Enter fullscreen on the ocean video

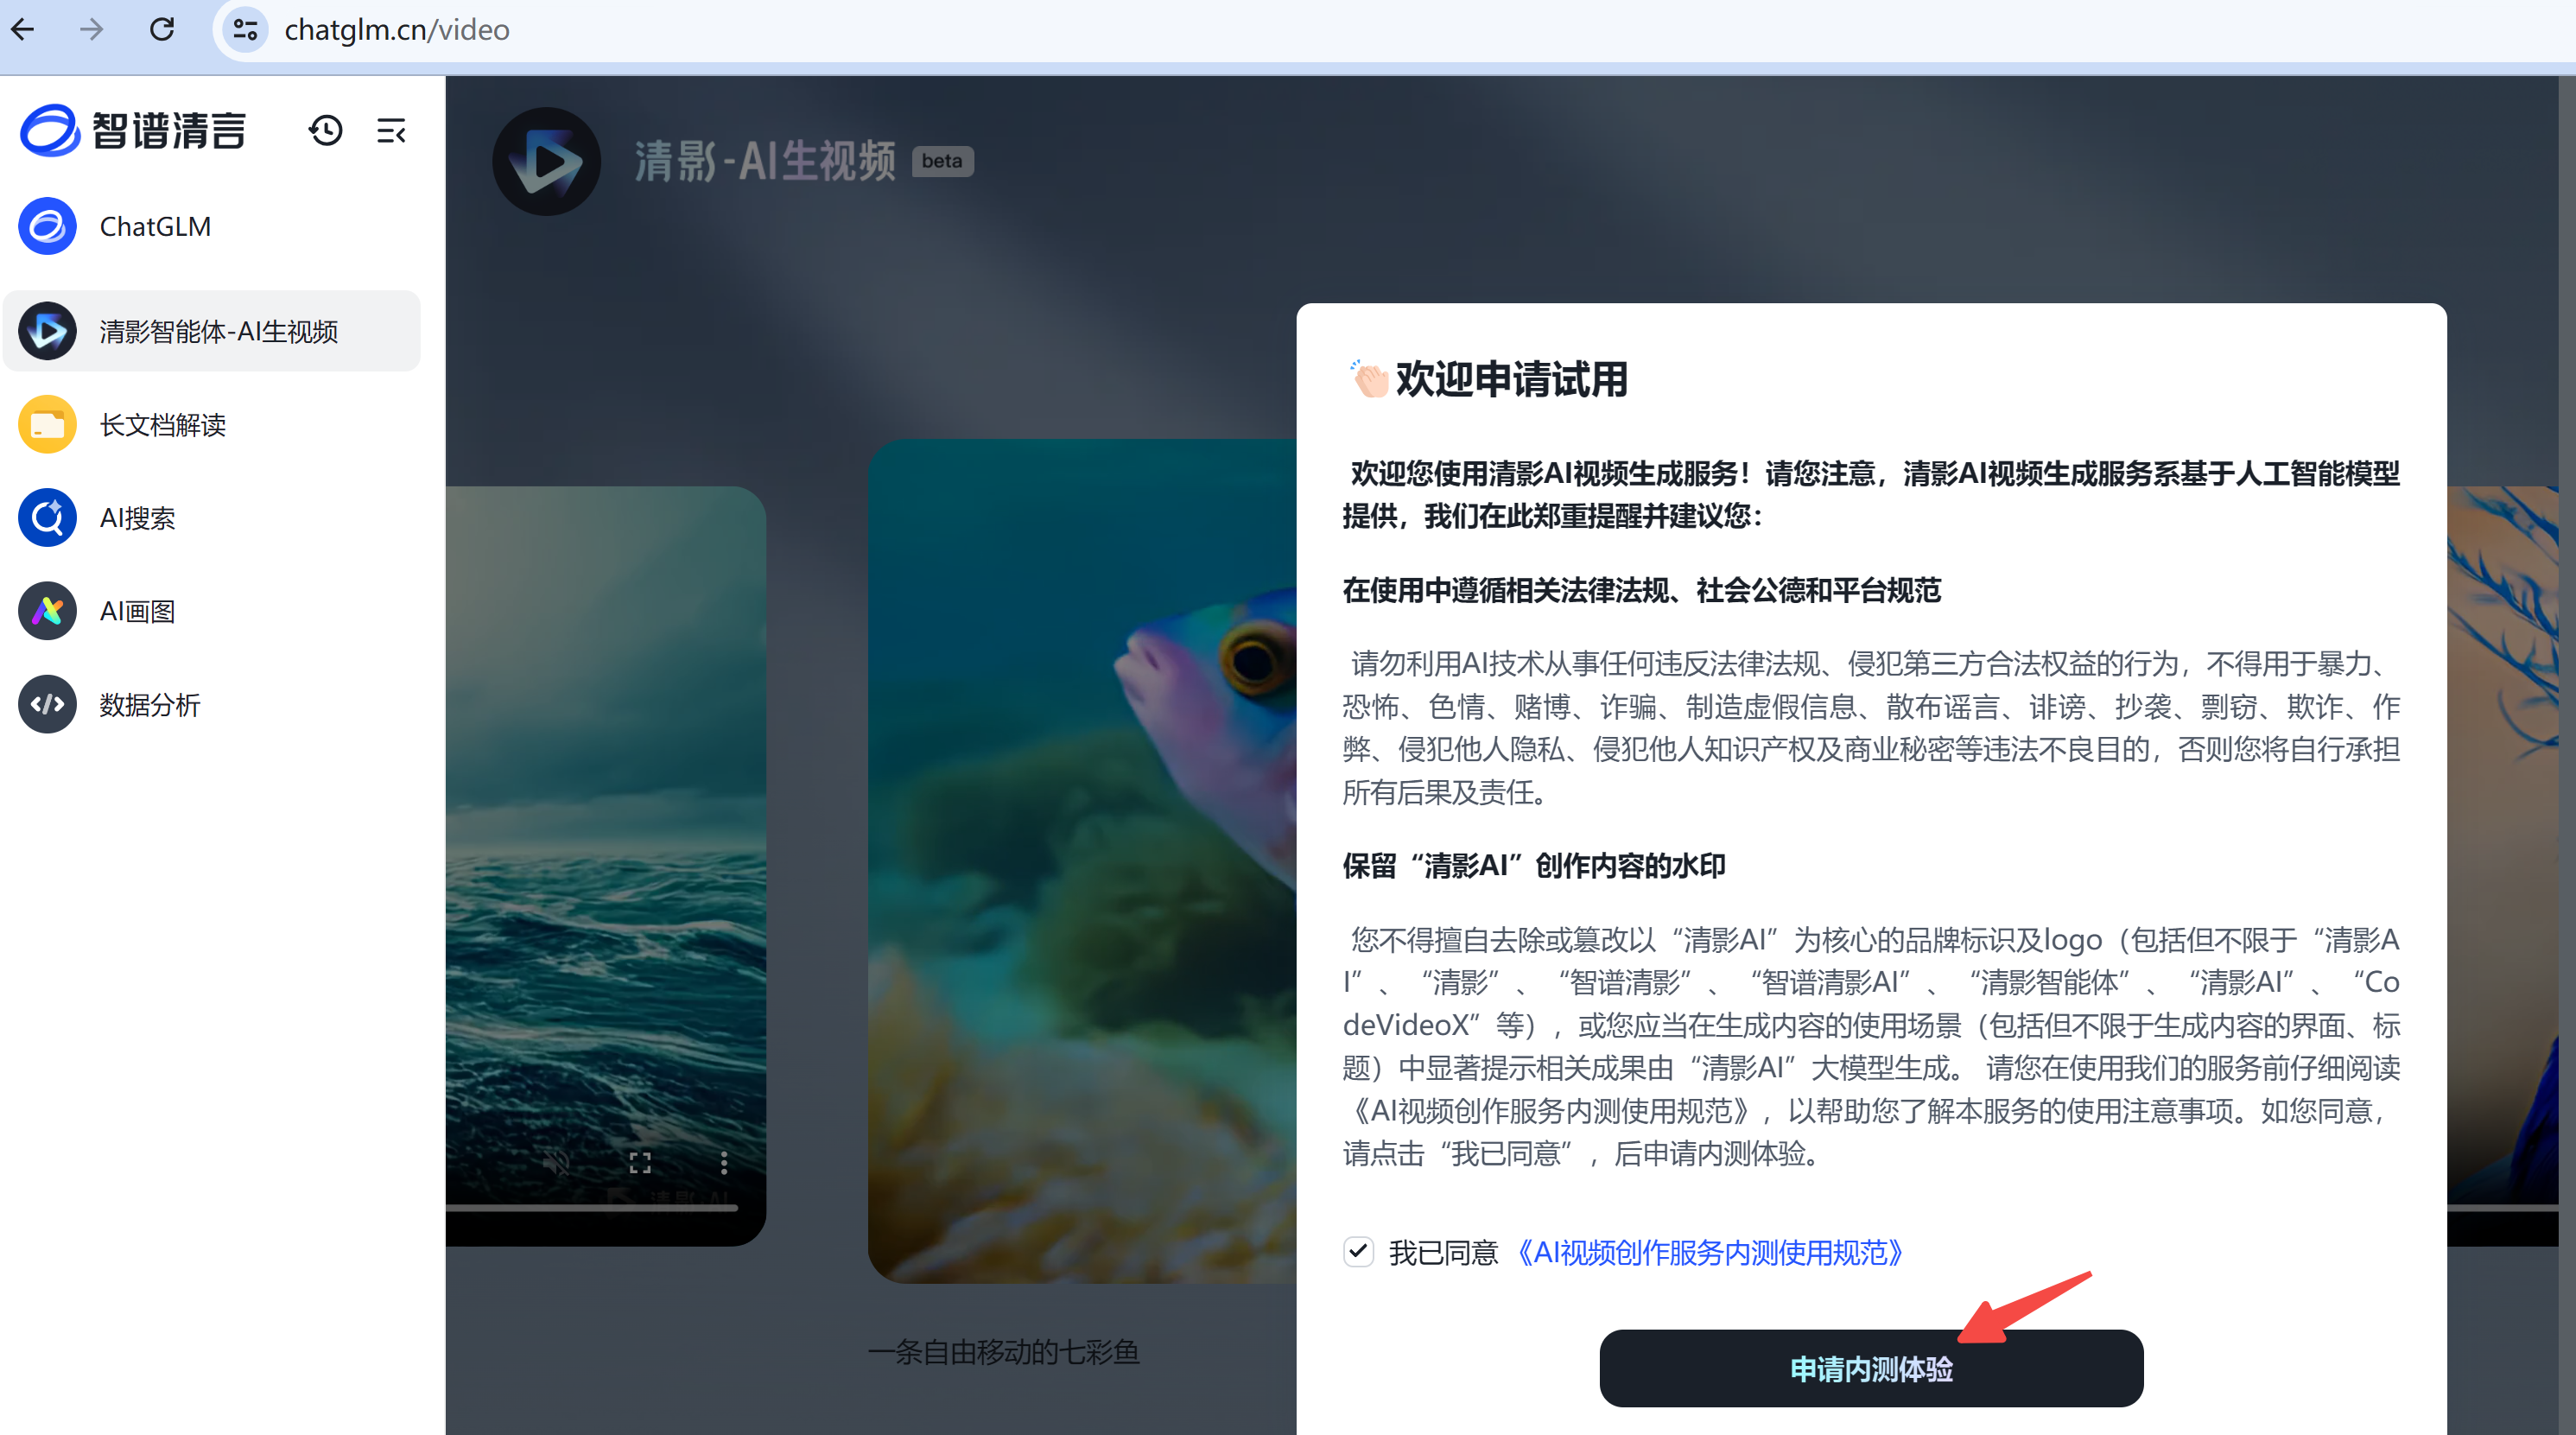tap(640, 1162)
